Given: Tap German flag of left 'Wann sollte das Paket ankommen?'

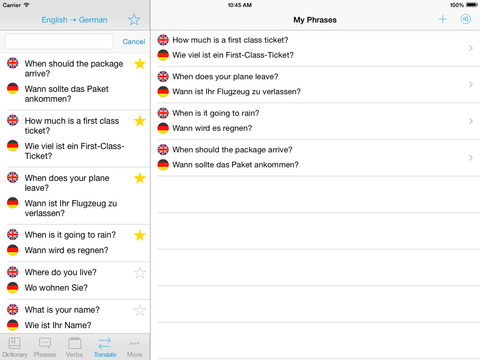Looking at the screenshot, I should pyautogui.click(x=13, y=88).
